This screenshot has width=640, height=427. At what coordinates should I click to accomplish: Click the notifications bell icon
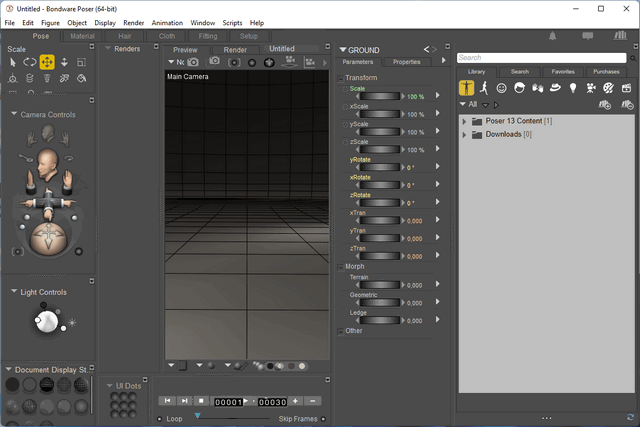click(553, 36)
